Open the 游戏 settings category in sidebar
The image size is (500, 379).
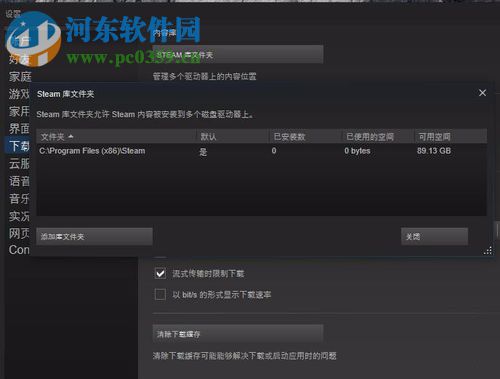[19, 94]
